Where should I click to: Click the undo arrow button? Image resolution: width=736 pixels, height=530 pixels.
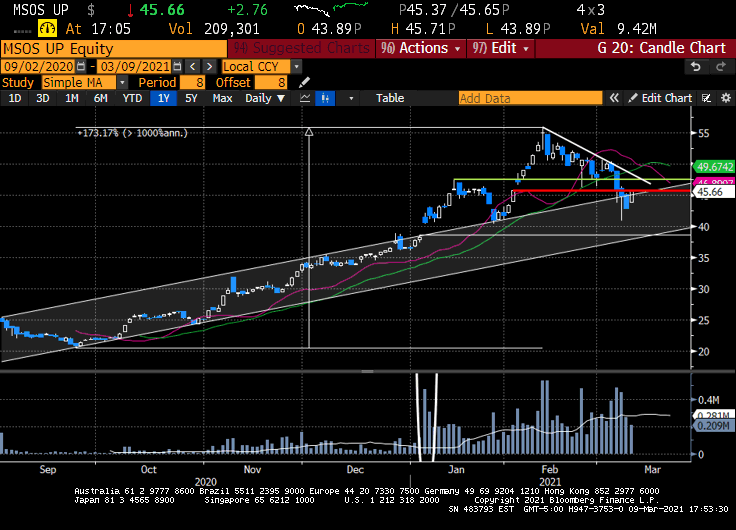(696, 67)
